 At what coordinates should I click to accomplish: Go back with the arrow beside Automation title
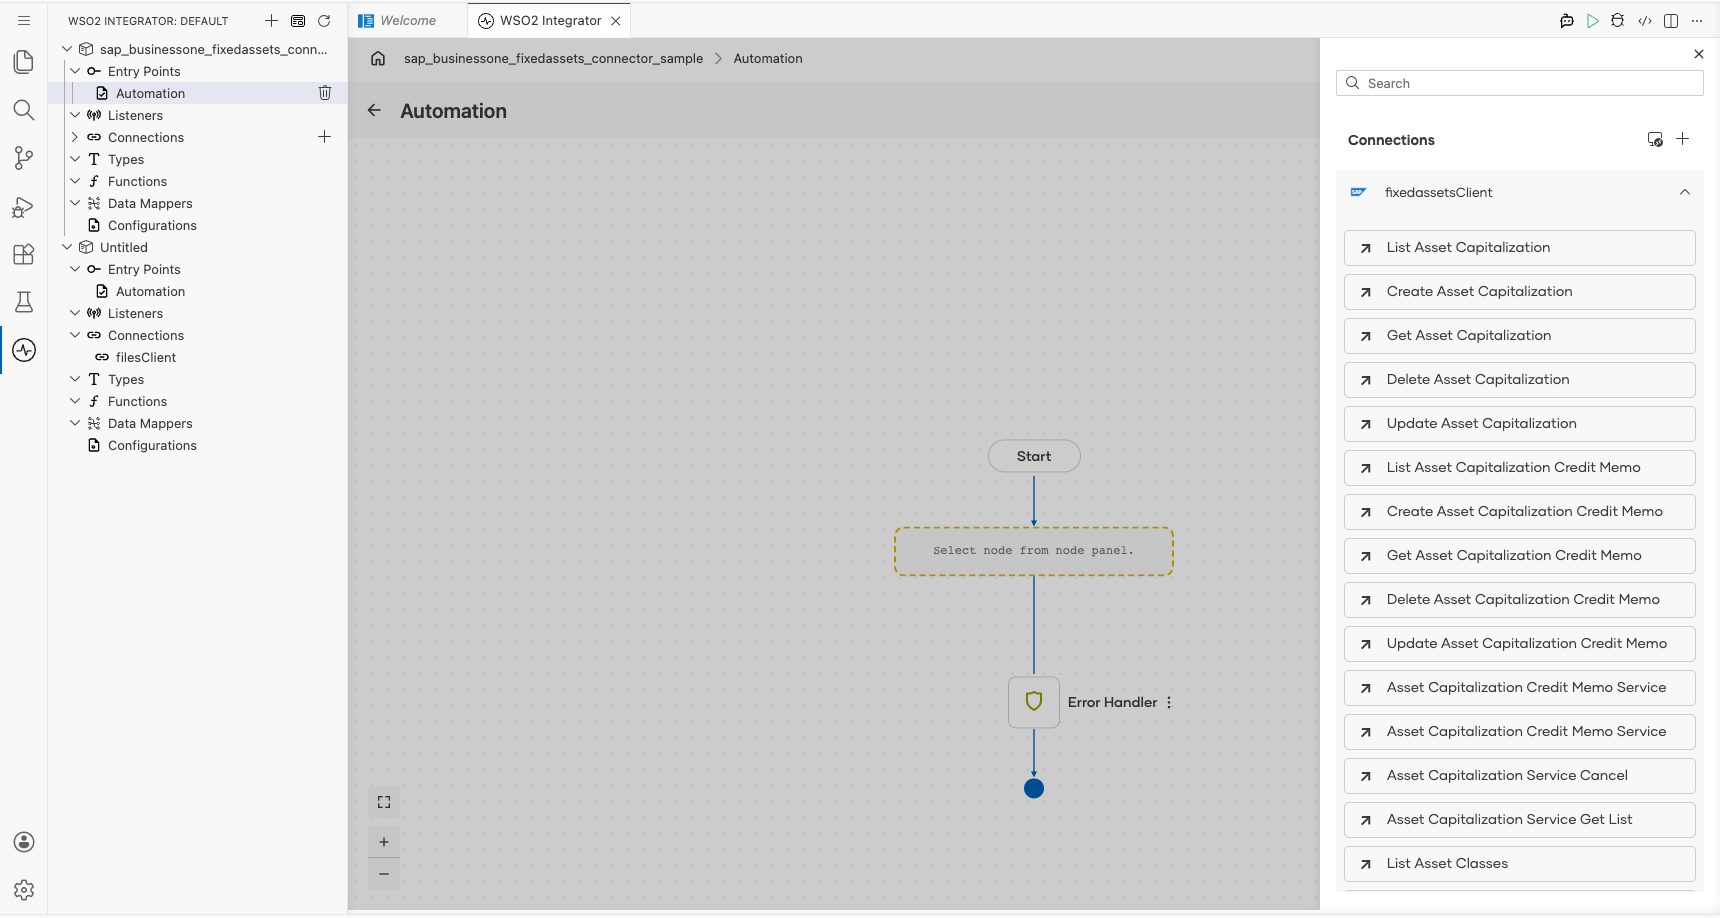374,111
